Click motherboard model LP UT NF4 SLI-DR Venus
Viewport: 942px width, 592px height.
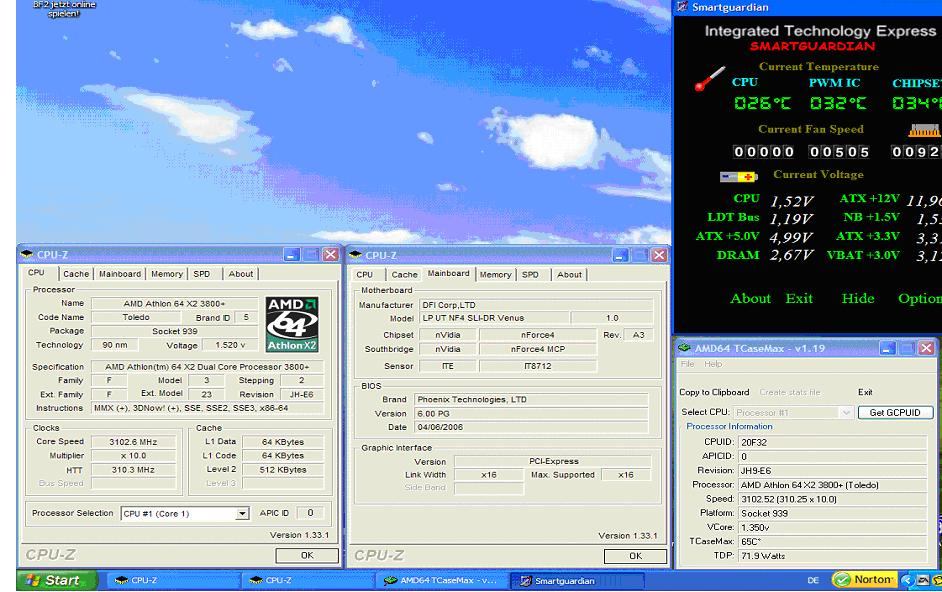coord(493,318)
